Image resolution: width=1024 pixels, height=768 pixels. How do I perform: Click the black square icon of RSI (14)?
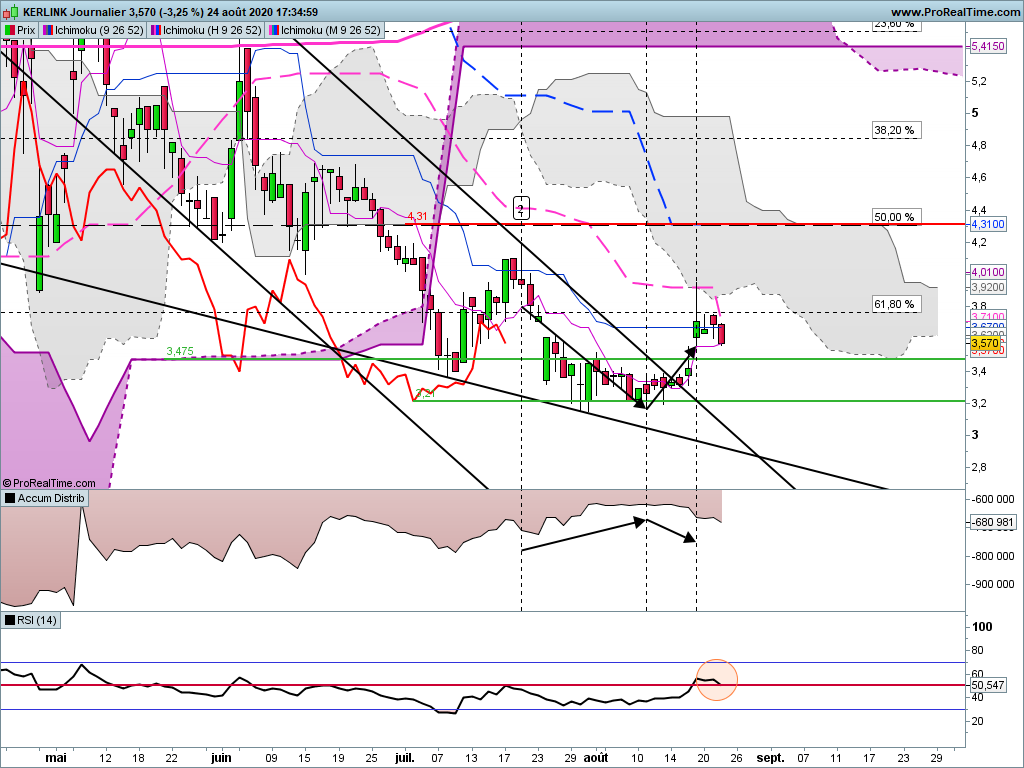pyautogui.click(x=10, y=620)
